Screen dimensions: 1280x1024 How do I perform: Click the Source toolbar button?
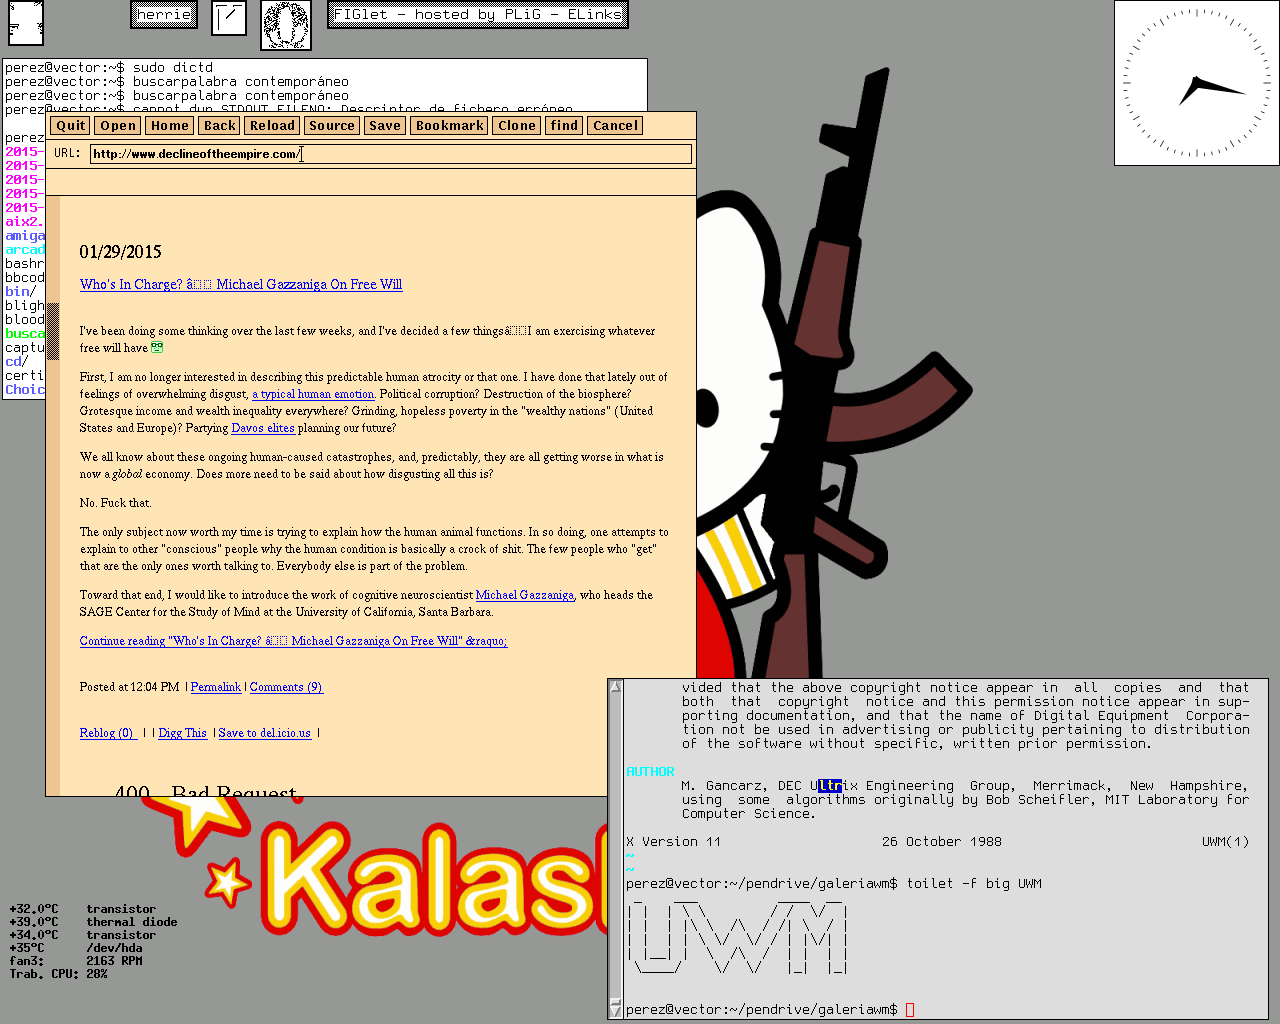pyautogui.click(x=331, y=126)
